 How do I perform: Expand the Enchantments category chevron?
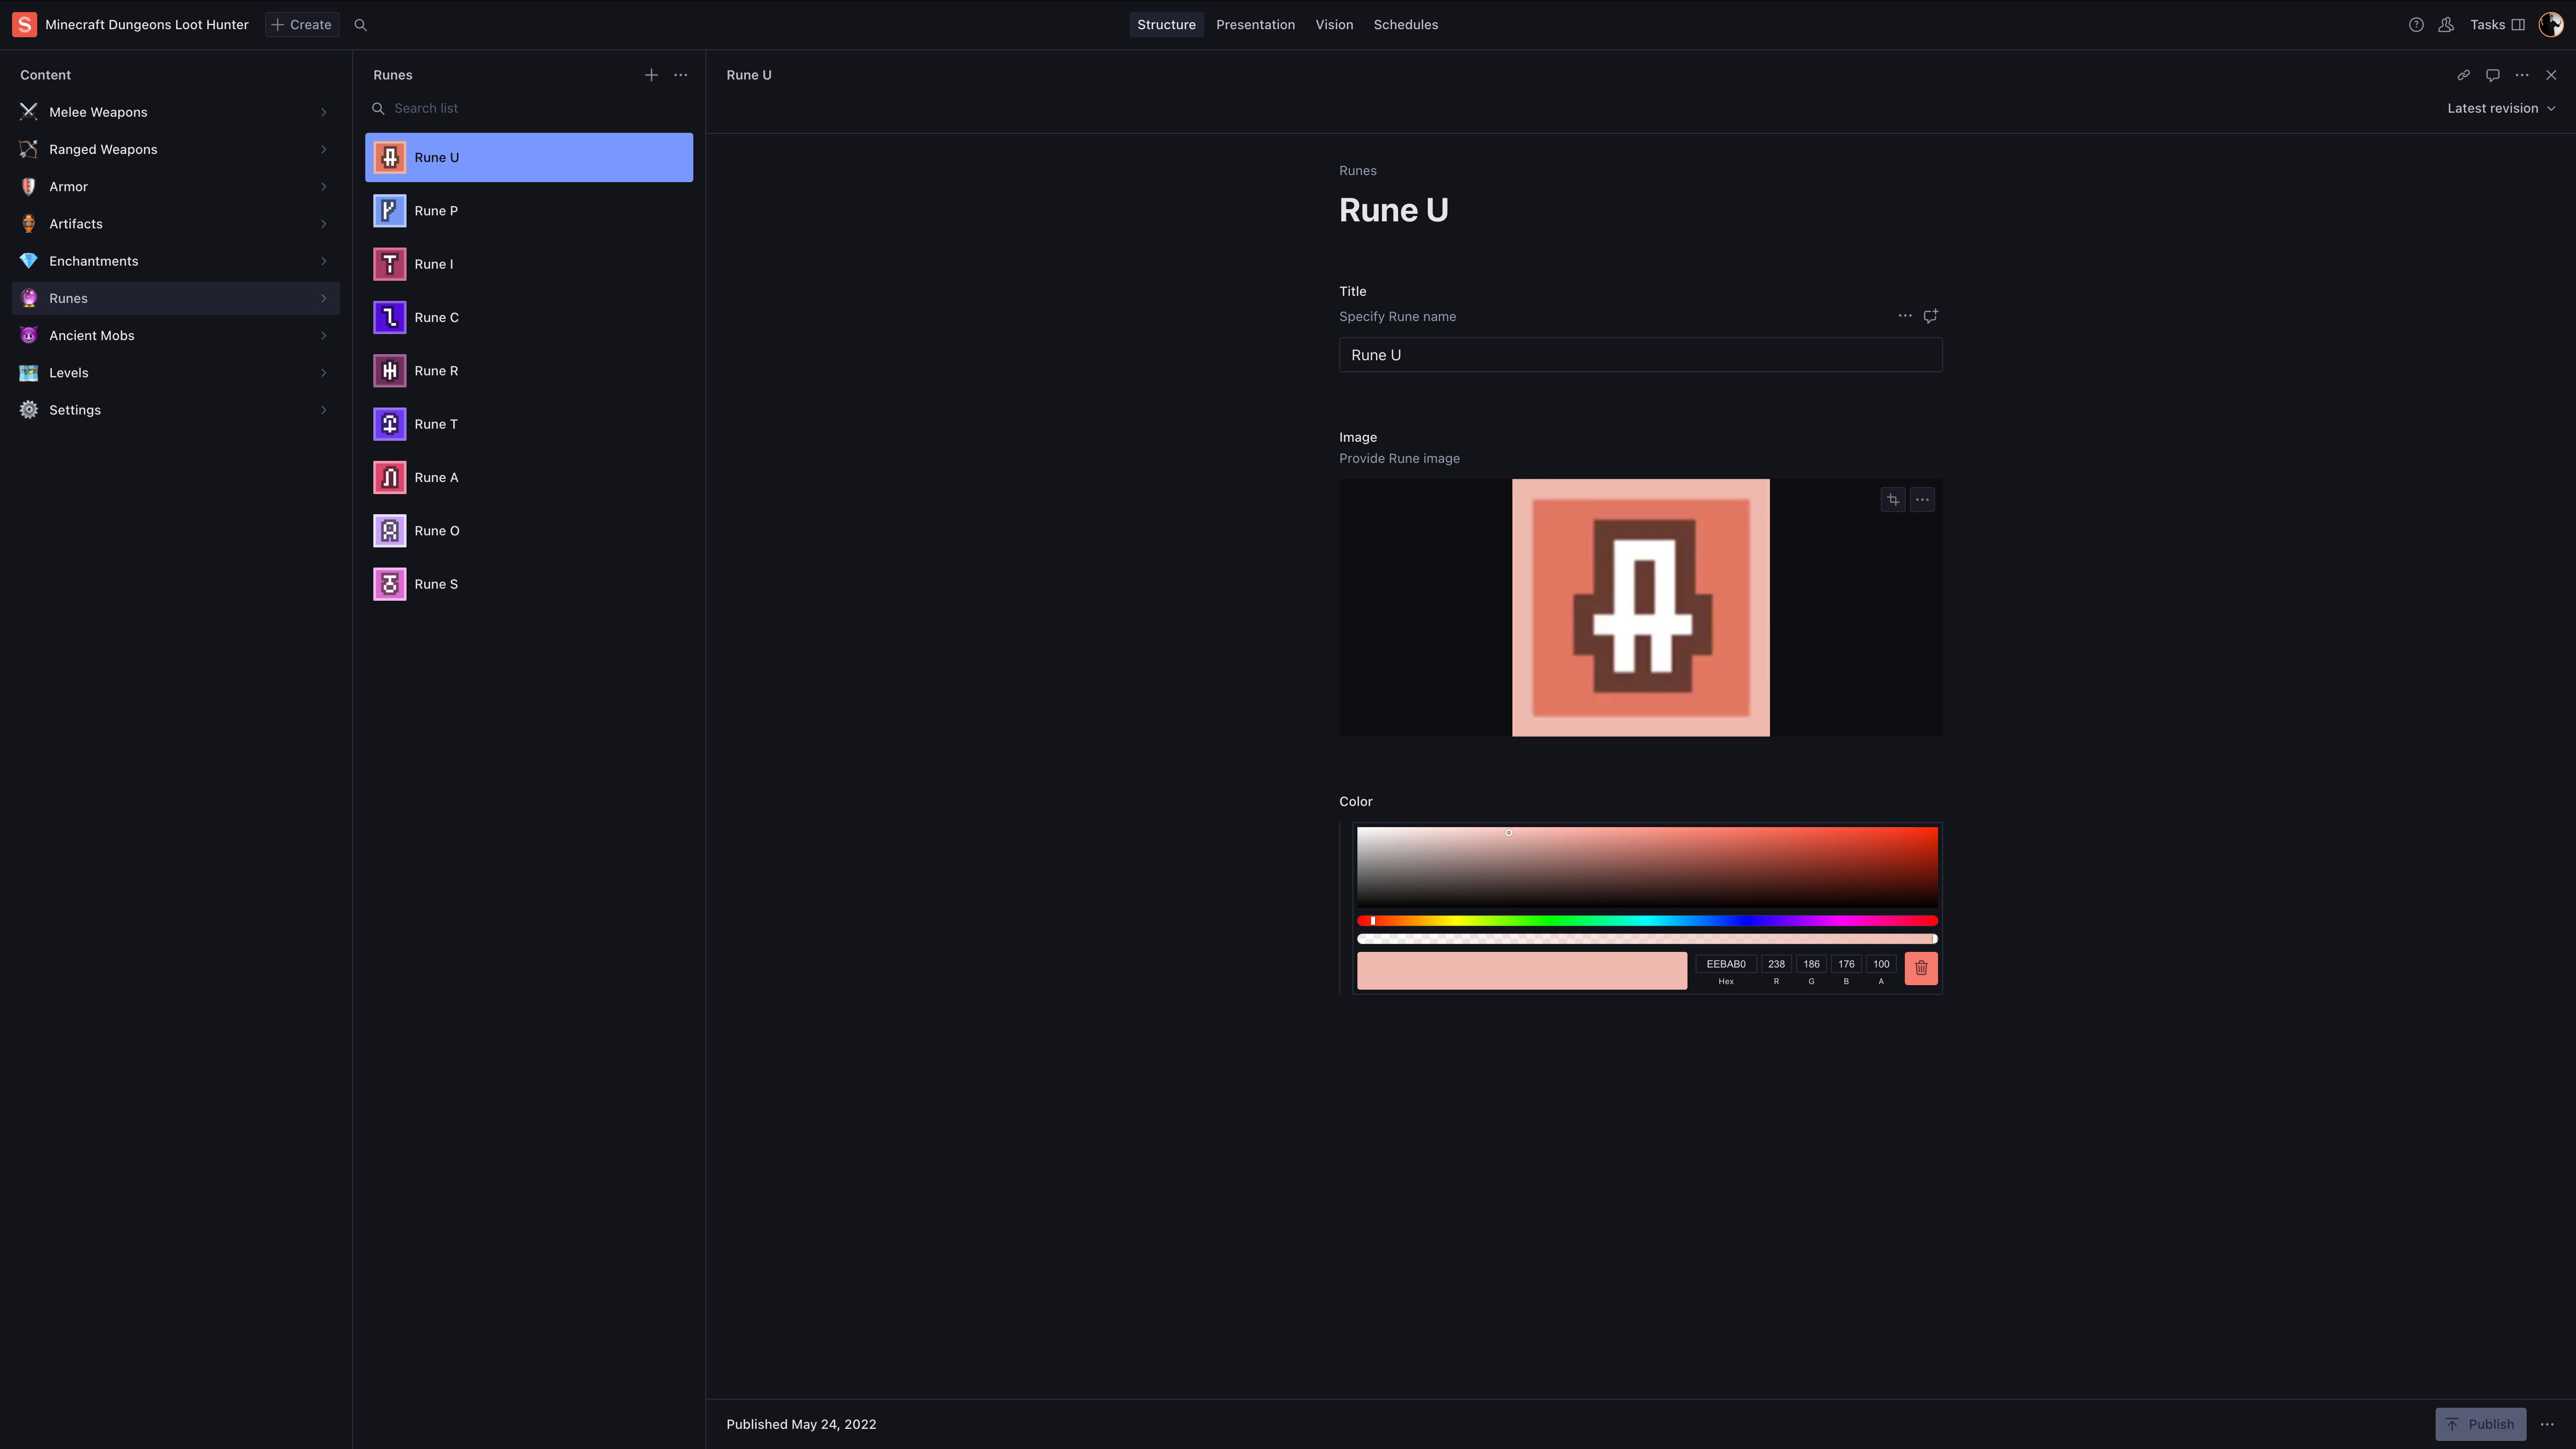(324, 261)
